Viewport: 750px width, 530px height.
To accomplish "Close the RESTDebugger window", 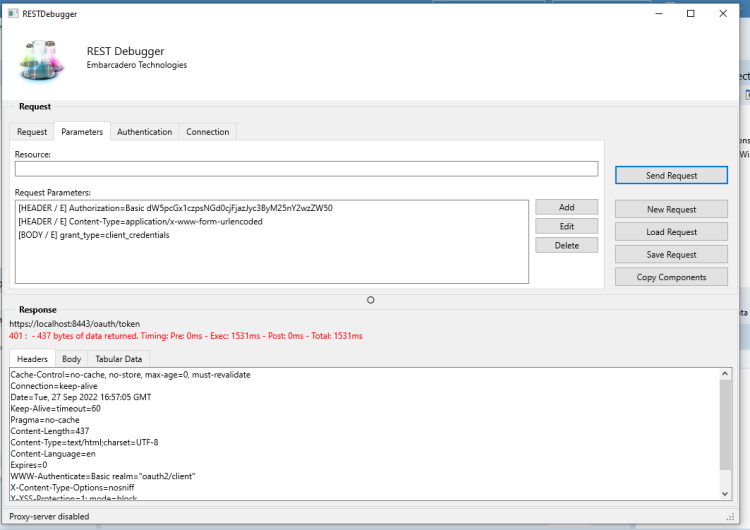I will tap(723, 13).
